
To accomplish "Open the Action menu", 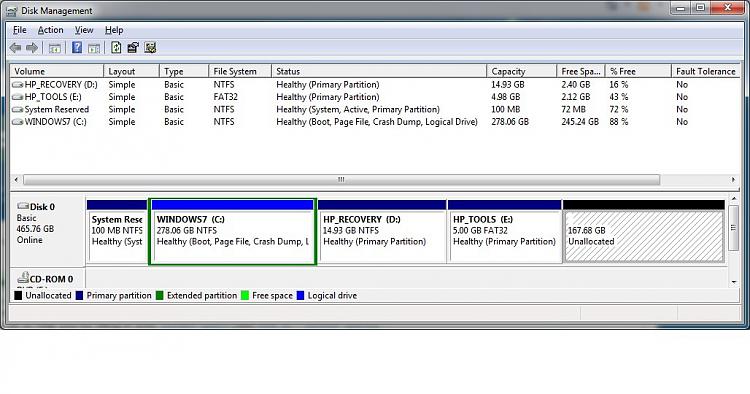I will tap(50, 30).
